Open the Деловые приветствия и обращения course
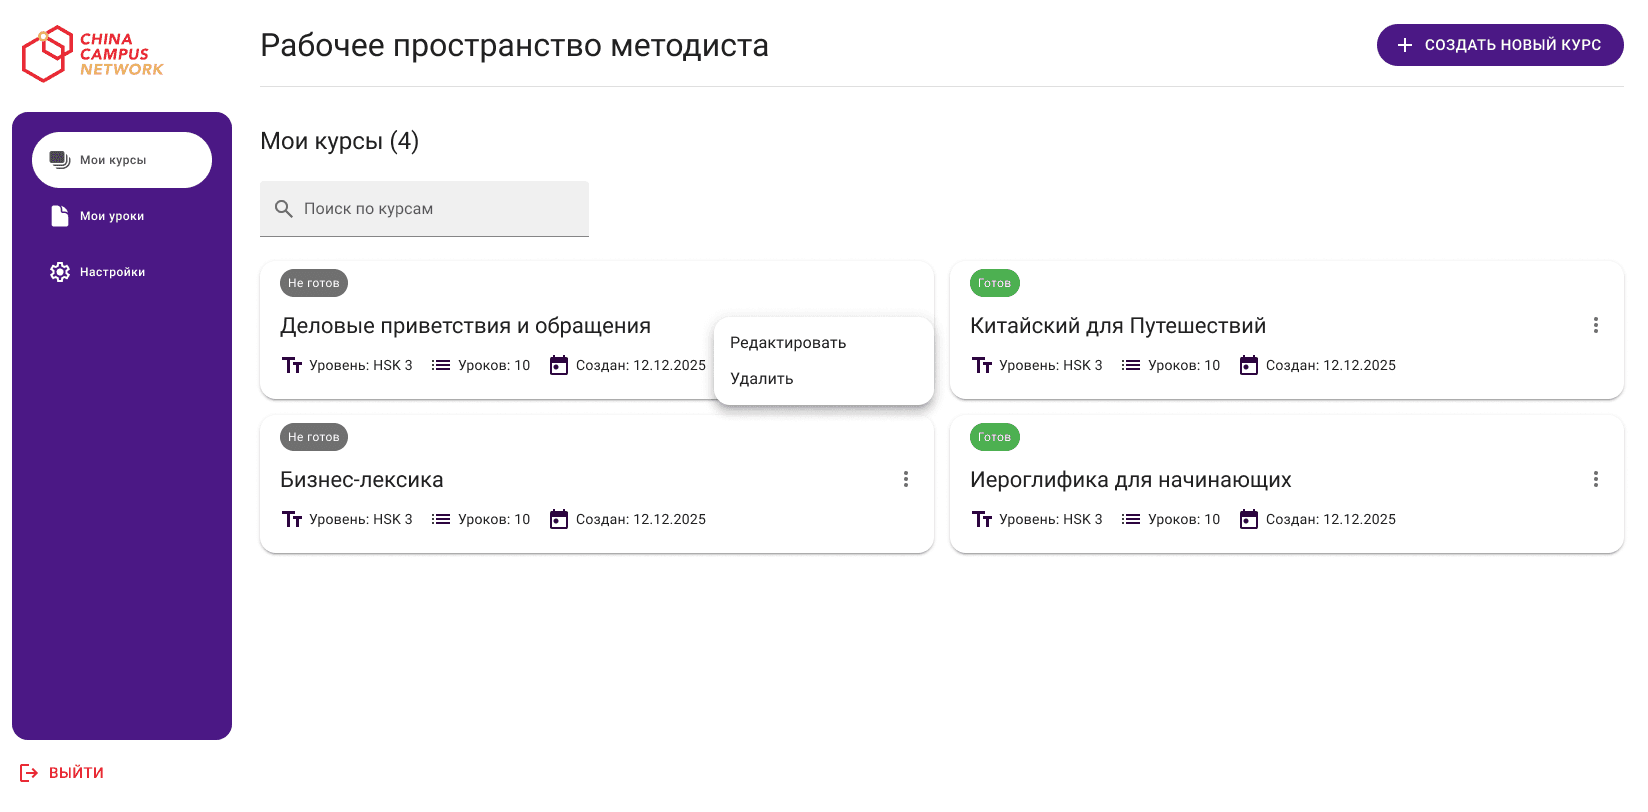Screen dimensions: 1648x812 465,326
